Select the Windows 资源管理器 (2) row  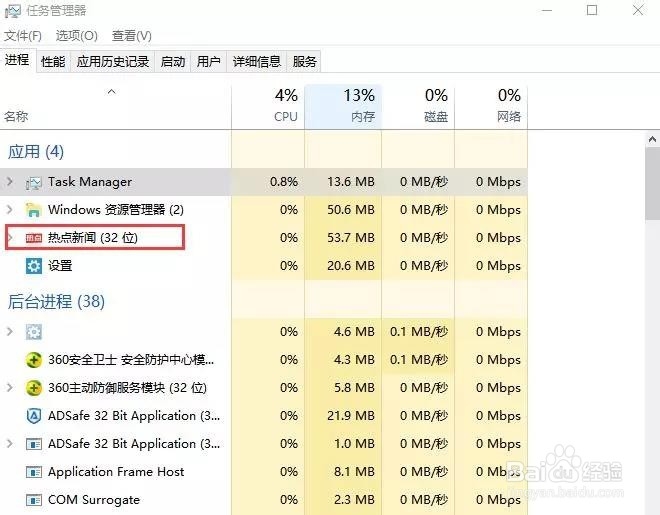[263, 210]
